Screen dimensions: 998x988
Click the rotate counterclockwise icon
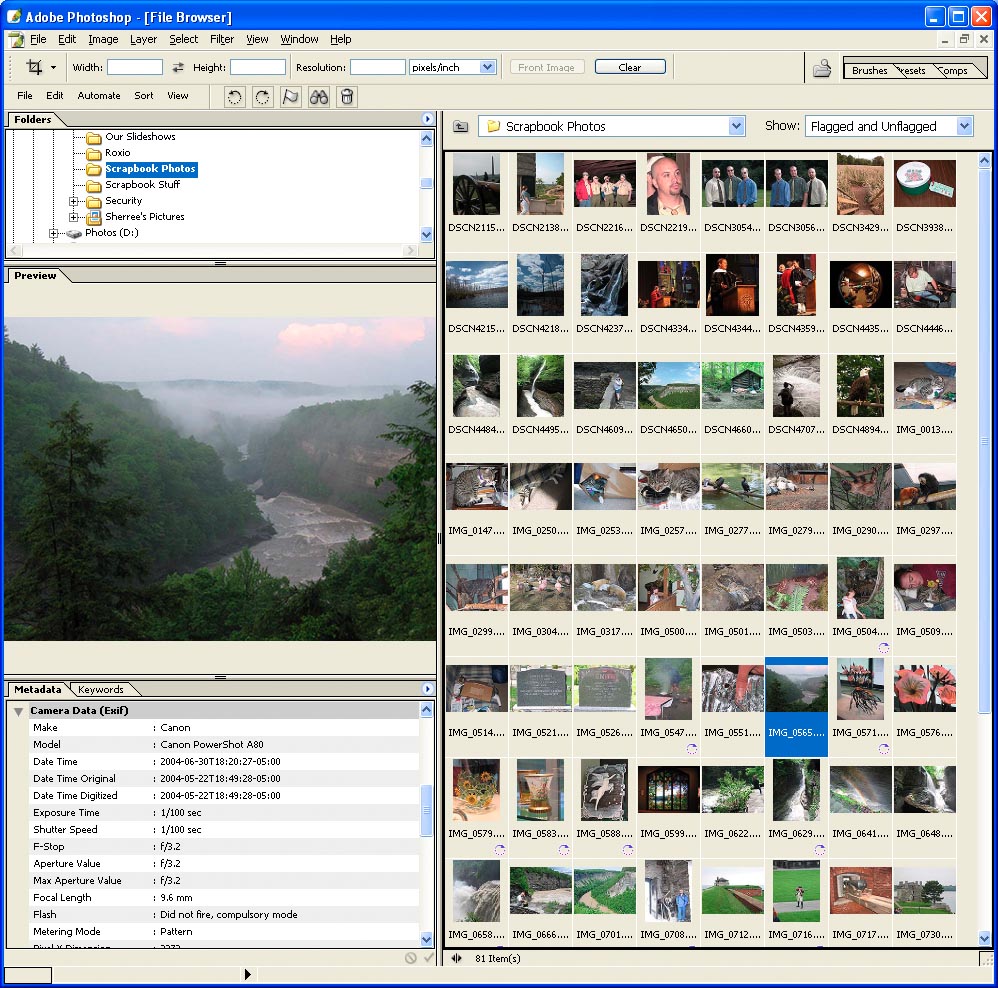(234, 96)
